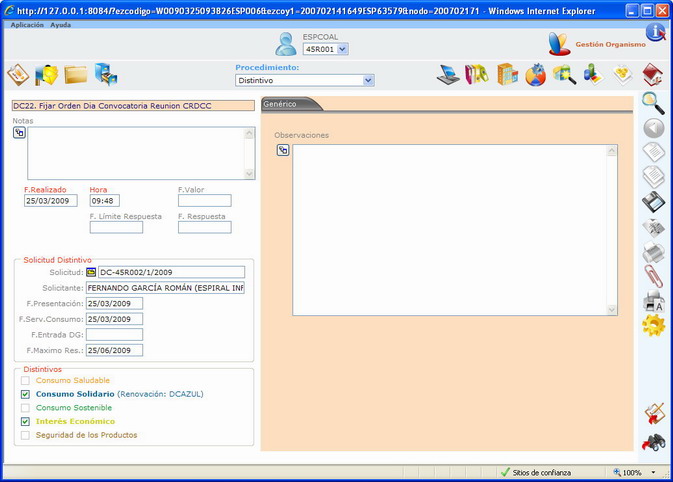
Task: Click the mailbox with yellow envelopes icon
Action: [46, 75]
